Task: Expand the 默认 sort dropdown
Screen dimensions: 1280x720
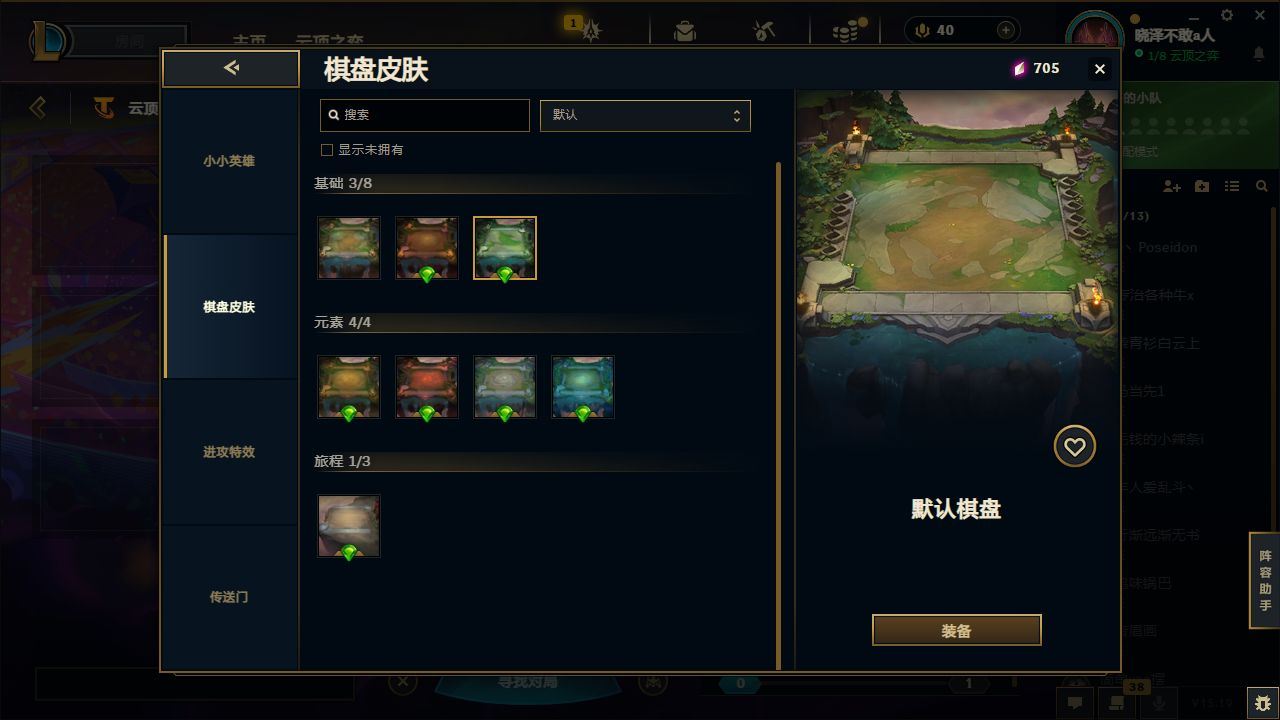Action: tap(645, 115)
